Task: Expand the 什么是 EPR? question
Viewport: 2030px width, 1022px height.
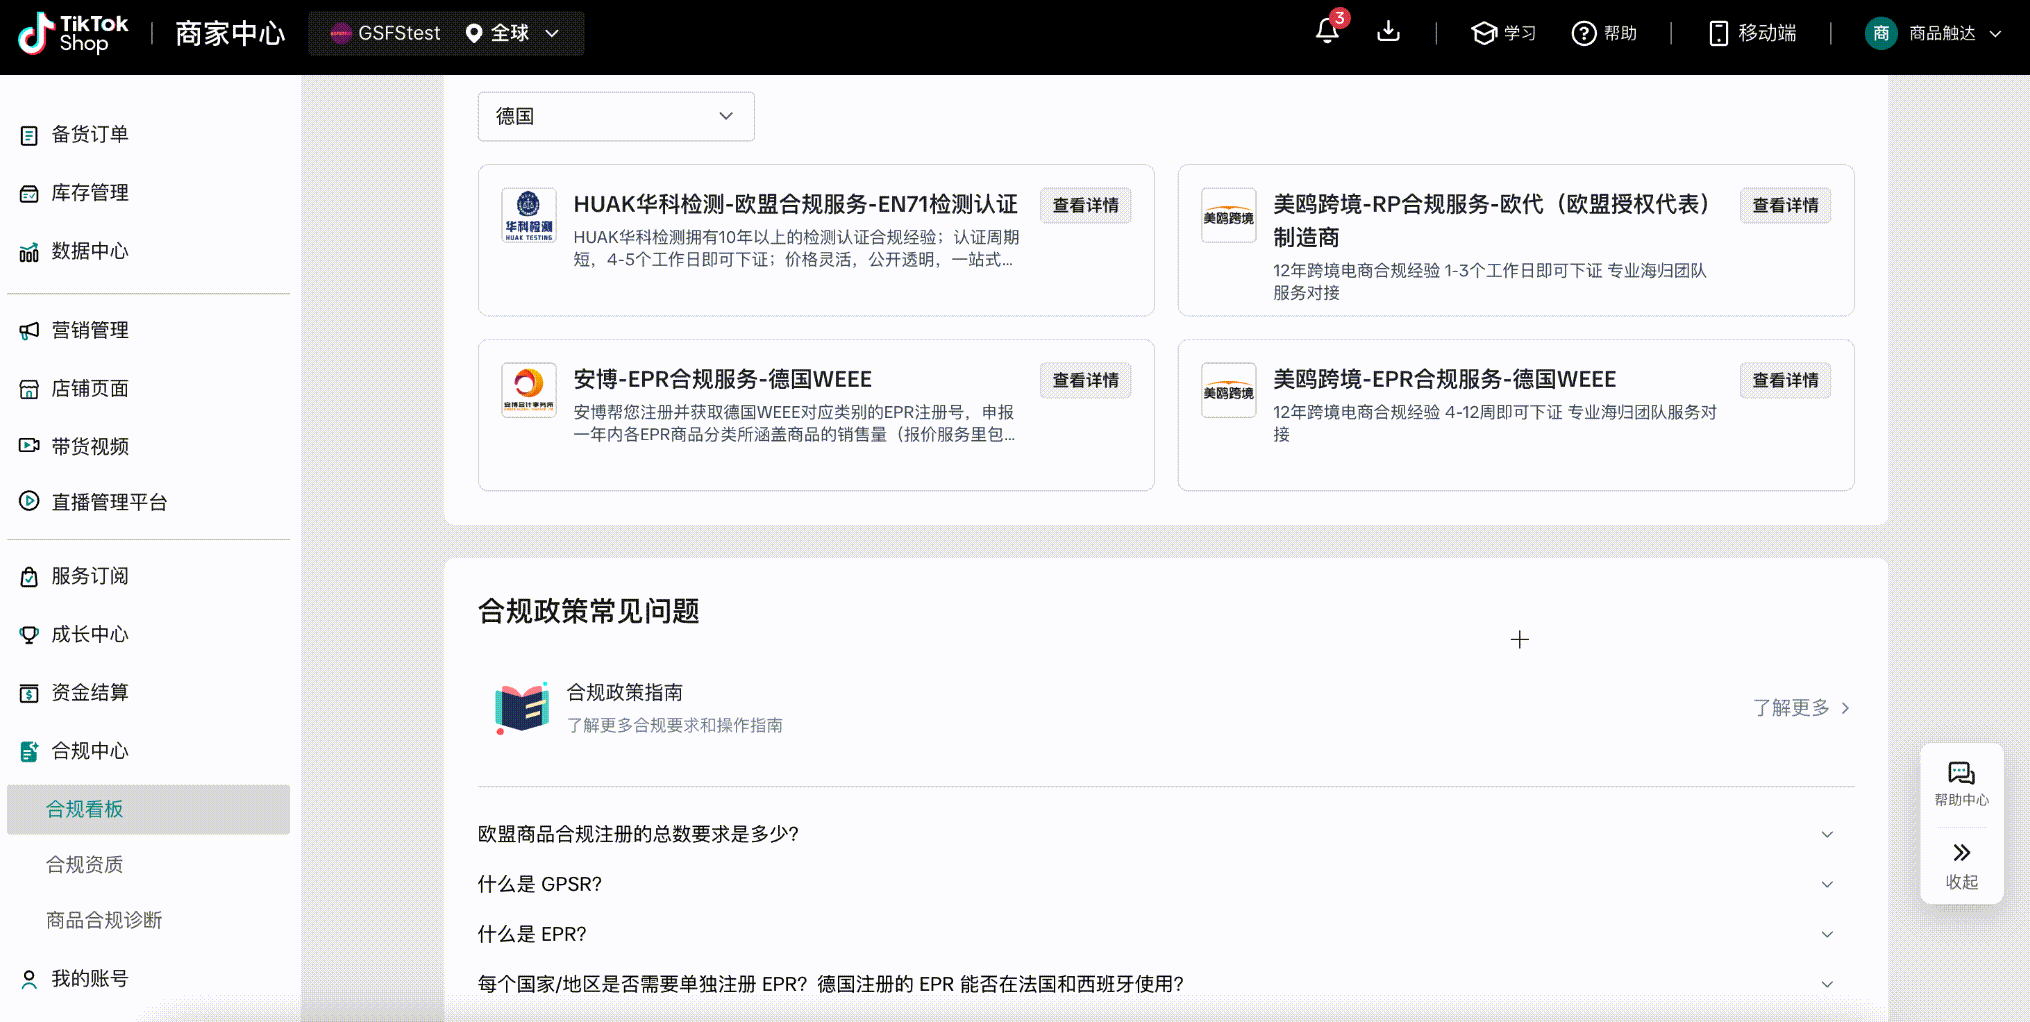Action: [1826, 934]
